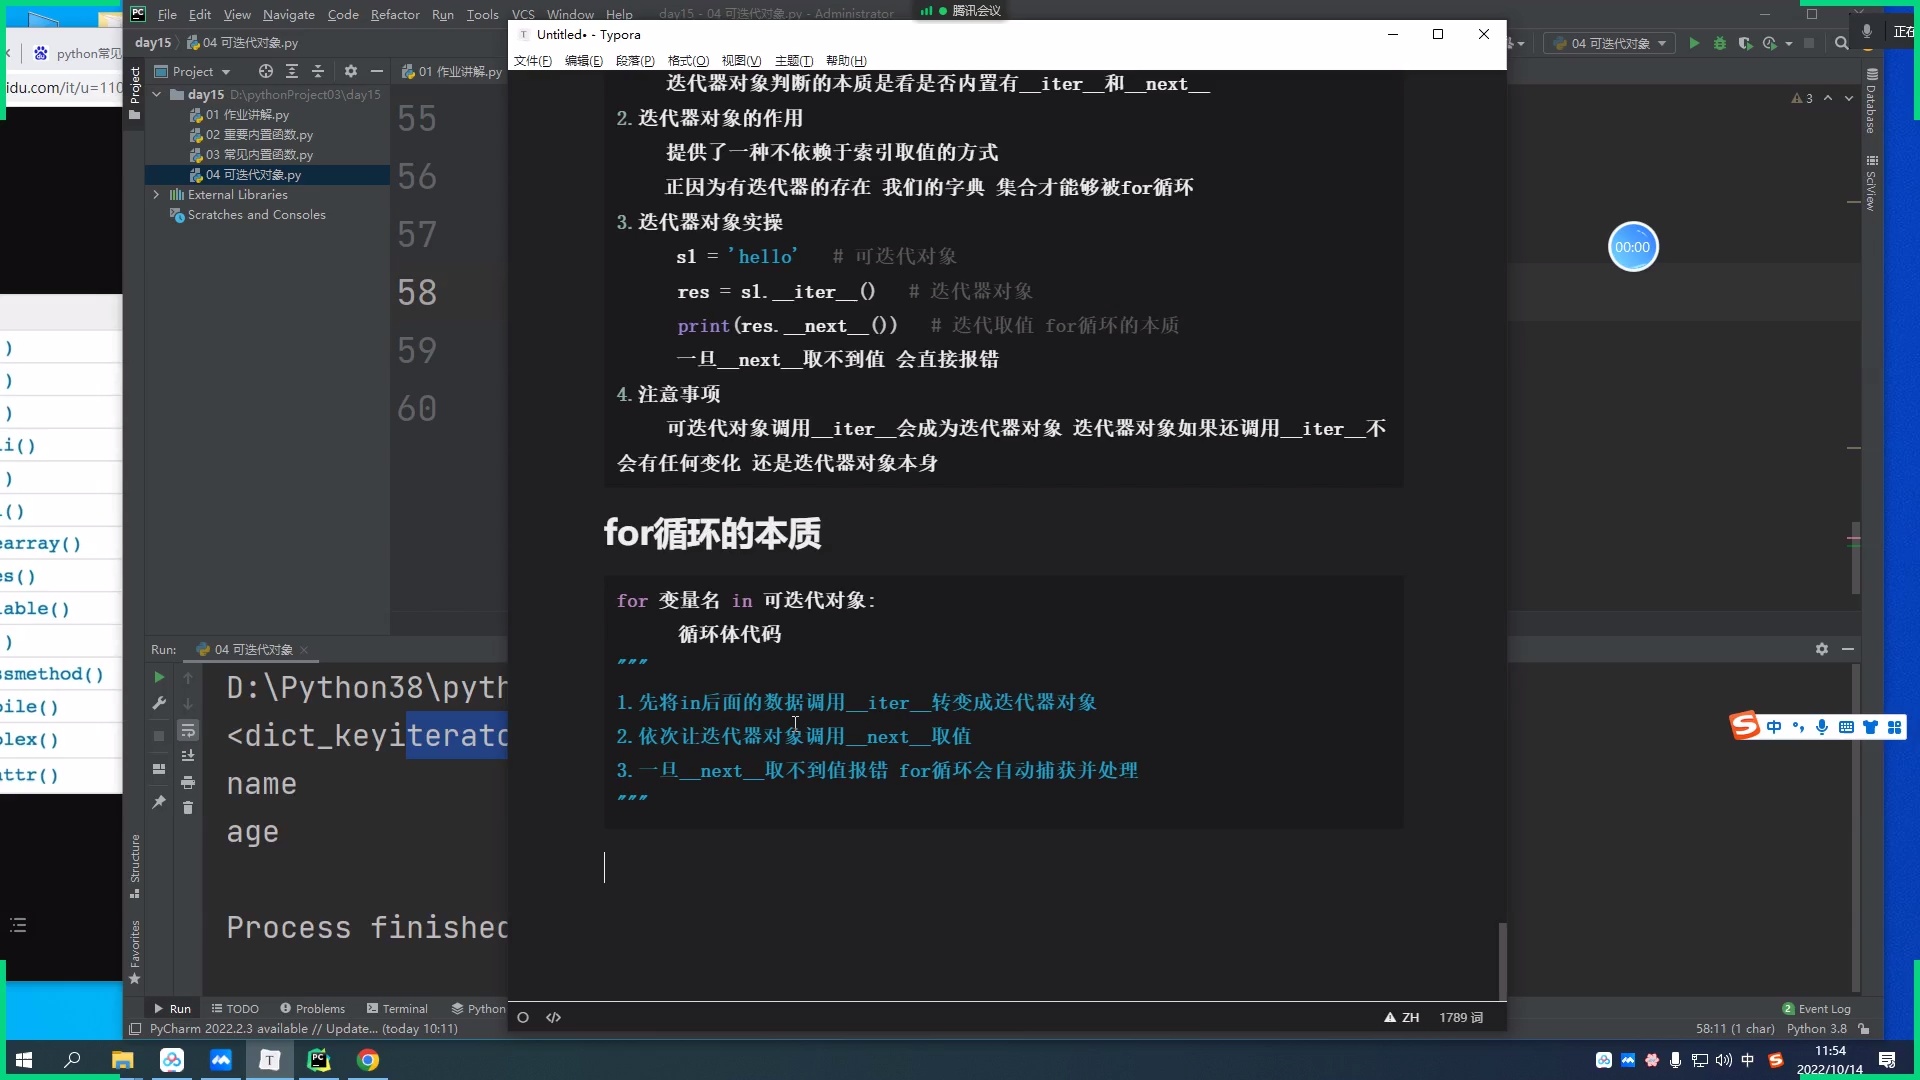
Task: Open the Event Log
Action: click(x=1818, y=1009)
